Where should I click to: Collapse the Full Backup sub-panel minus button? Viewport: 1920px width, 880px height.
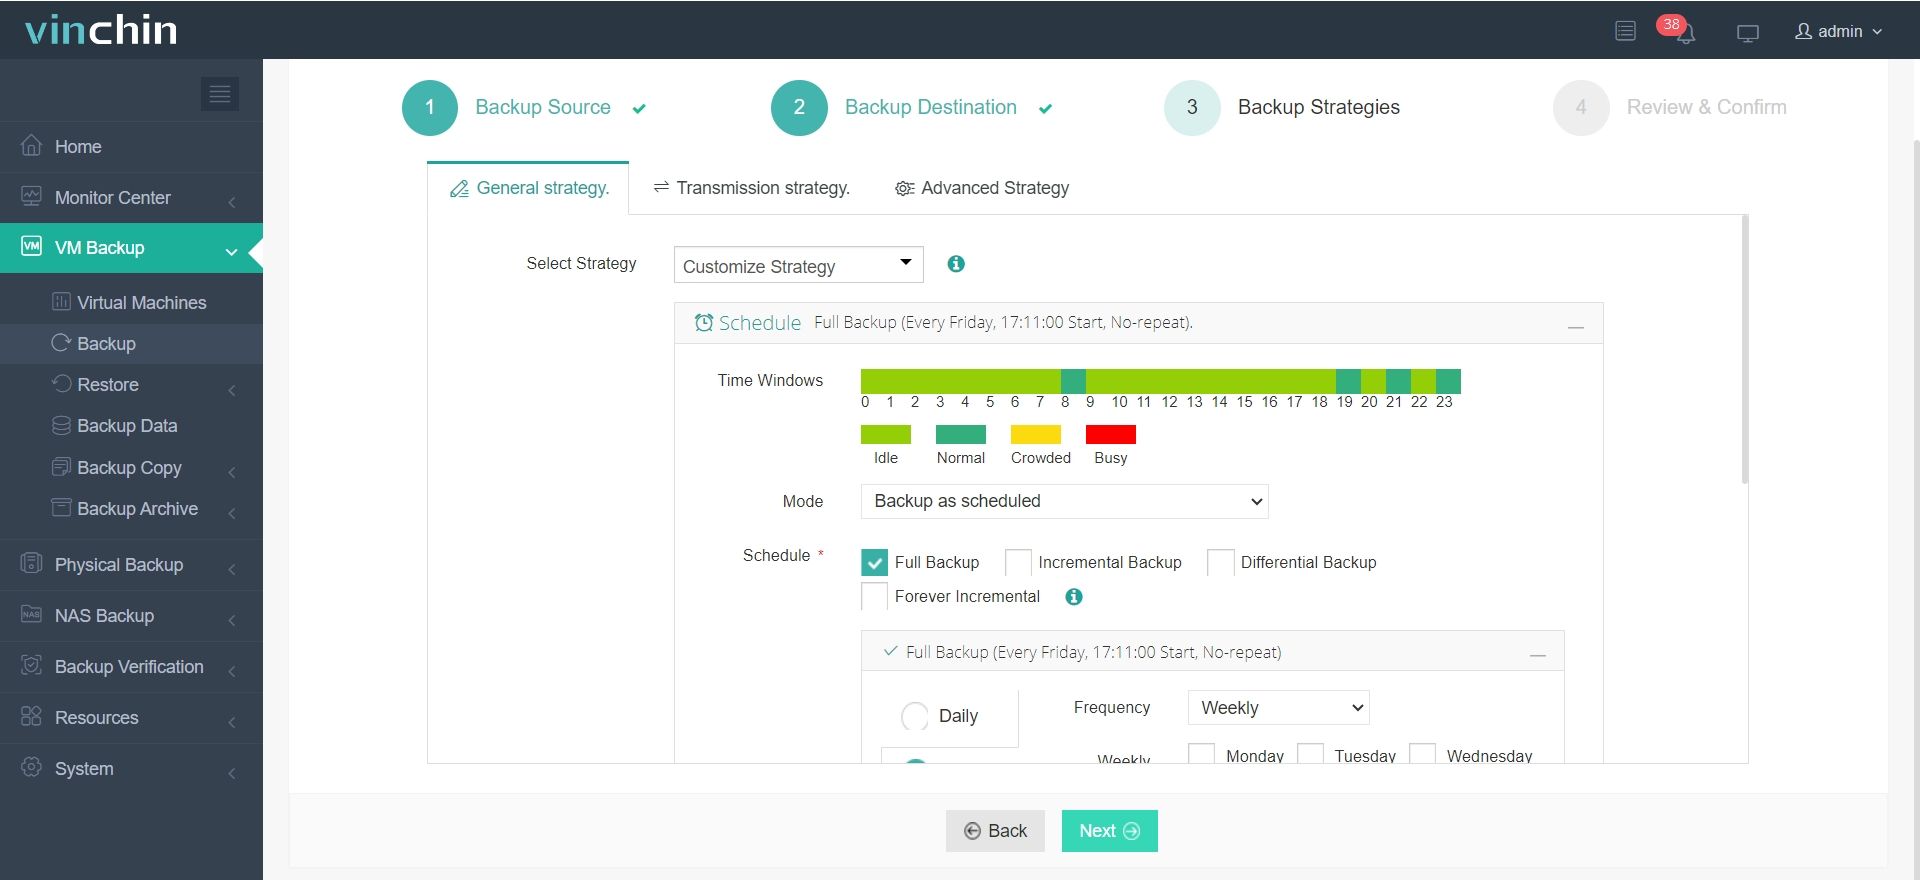(x=1538, y=655)
